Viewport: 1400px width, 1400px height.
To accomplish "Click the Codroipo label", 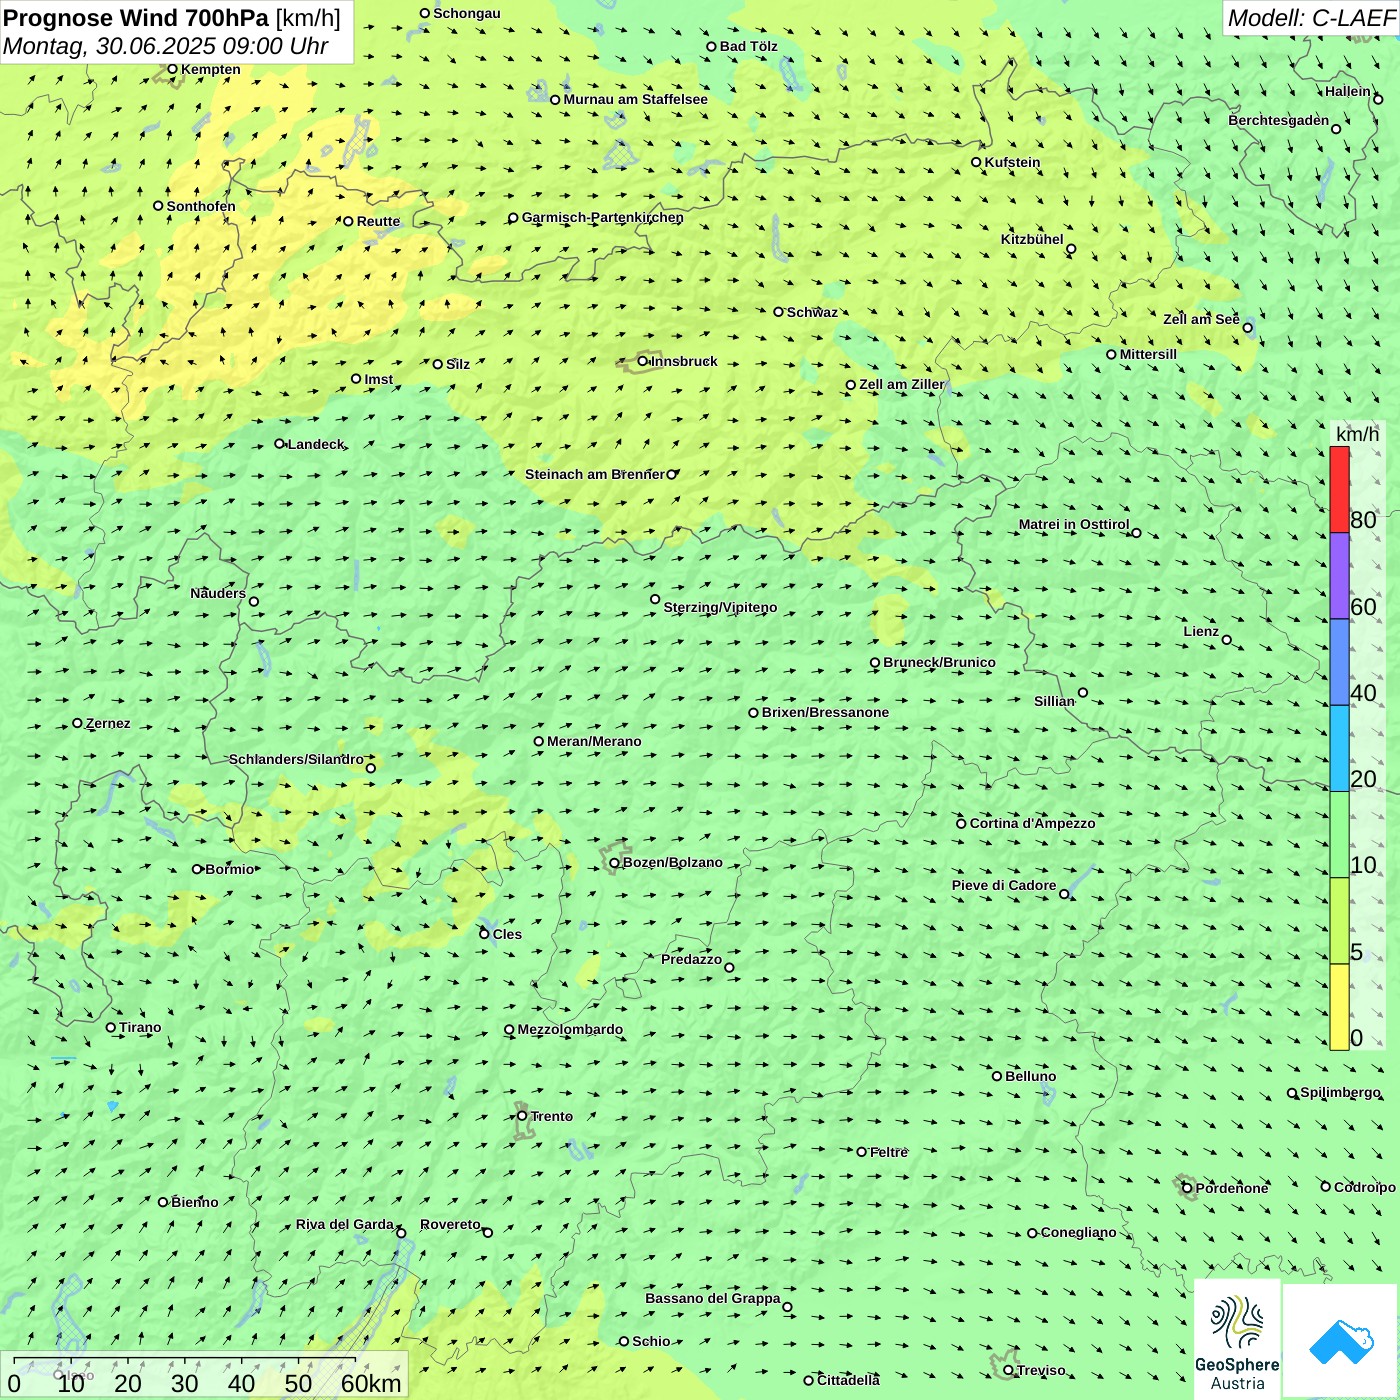I will [x=1365, y=1187].
